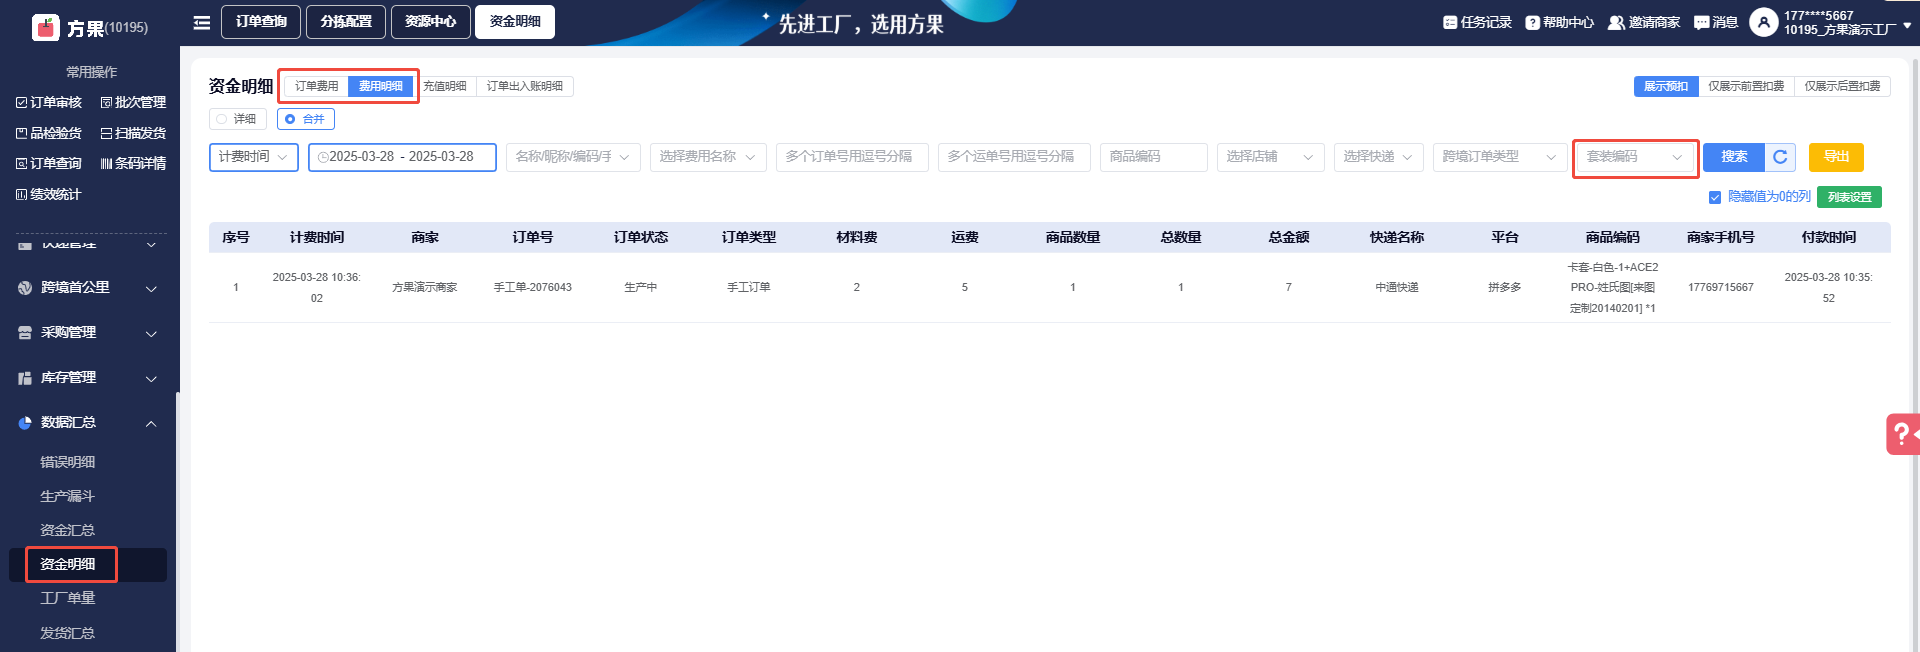Select the 仅展示前置扣费 toggle option

point(1746,86)
